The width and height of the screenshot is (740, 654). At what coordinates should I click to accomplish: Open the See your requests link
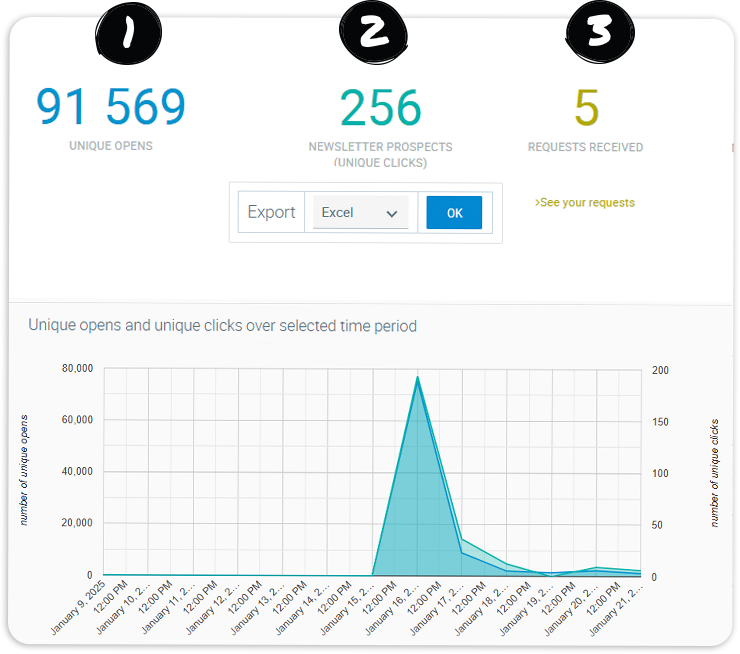(x=585, y=202)
